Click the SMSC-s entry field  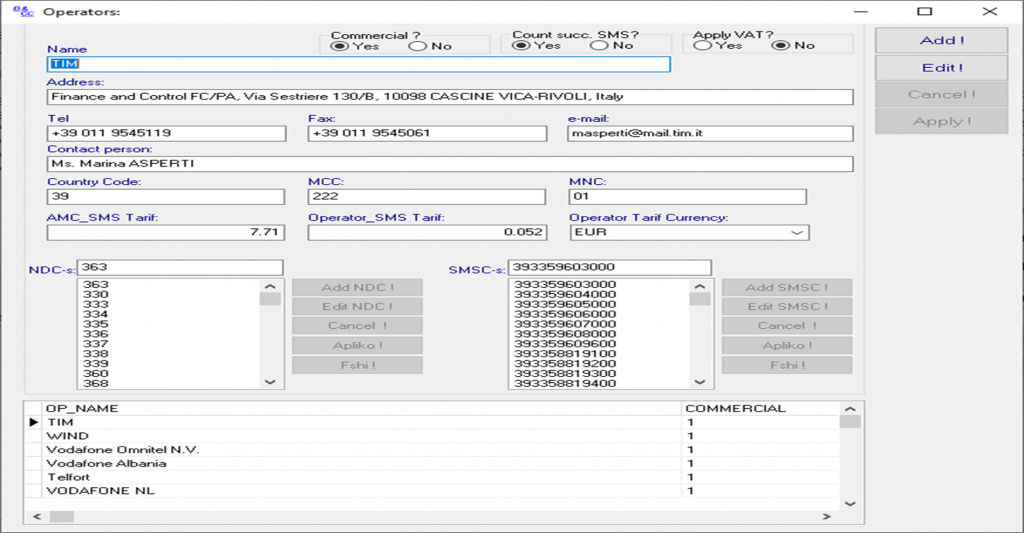(x=609, y=267)
